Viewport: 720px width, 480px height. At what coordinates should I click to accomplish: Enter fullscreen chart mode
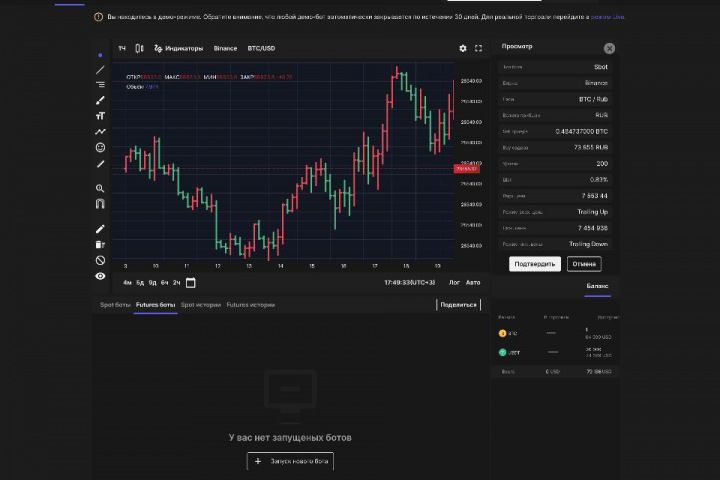478,48
